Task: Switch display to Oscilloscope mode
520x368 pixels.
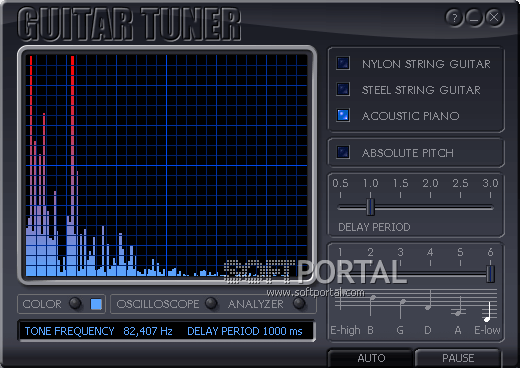Action: coord(211,303)
